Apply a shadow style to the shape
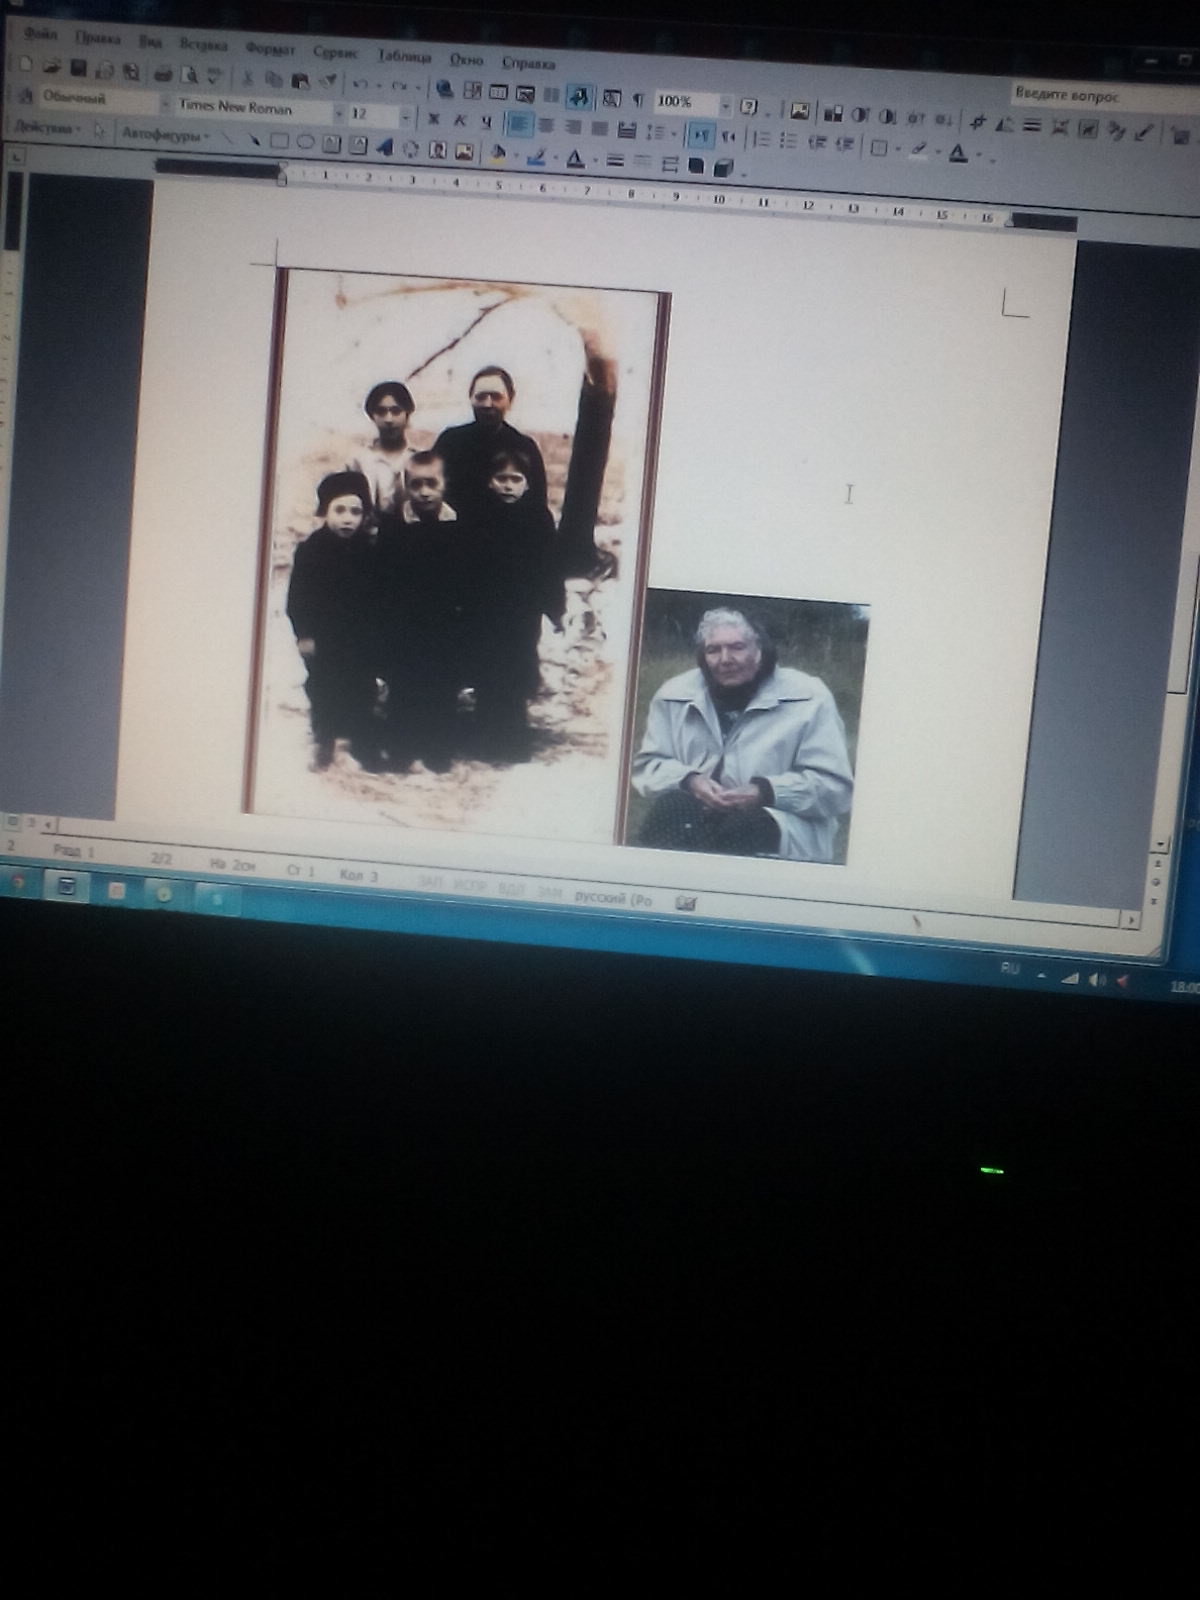Screen dimensions: 1200x1600 (x=696, y=166)
